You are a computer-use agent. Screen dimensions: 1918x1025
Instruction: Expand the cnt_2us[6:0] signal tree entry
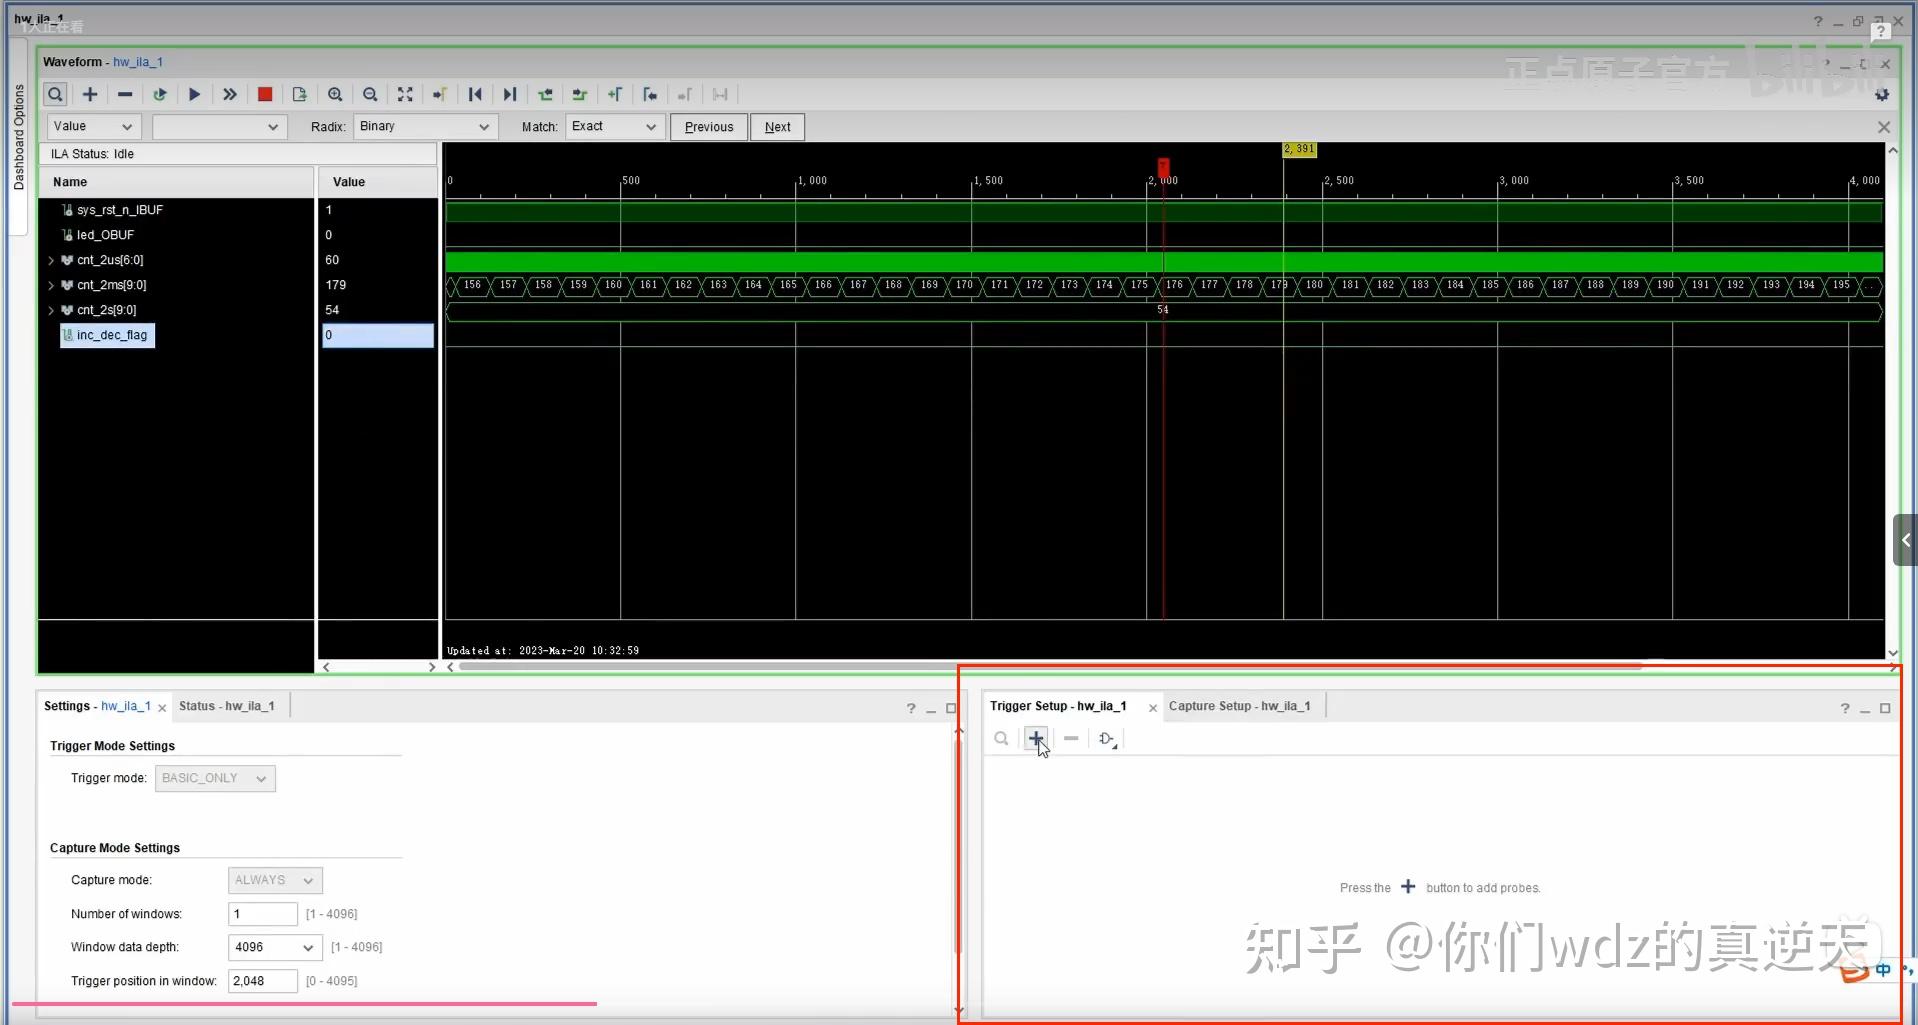pyautogui.click(x=51, y=259)
